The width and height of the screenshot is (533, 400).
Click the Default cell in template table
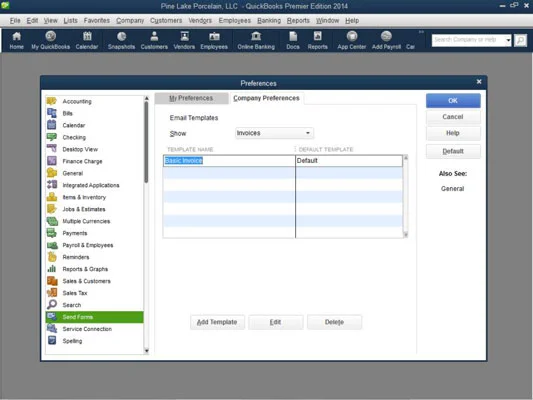click(349, 161)
